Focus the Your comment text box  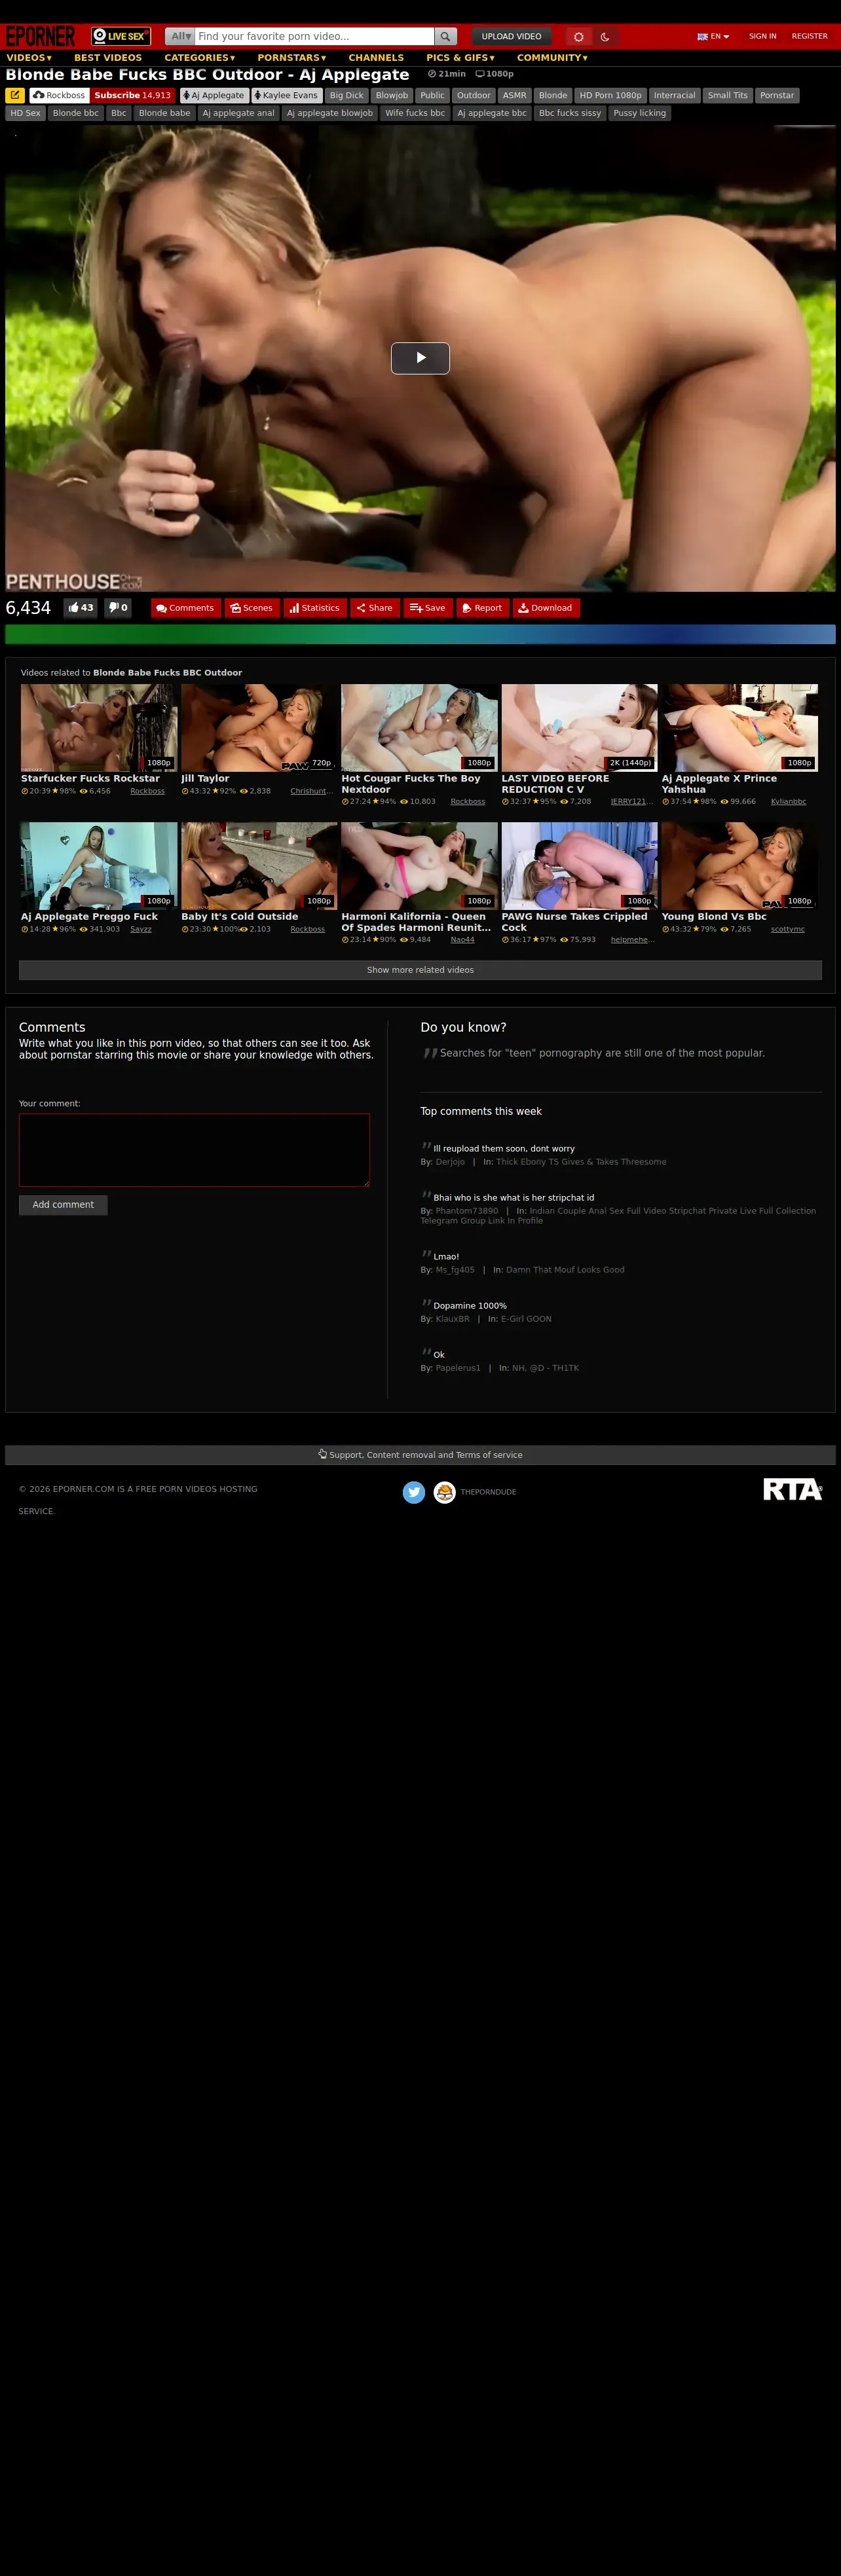pyautogui.click(x=194, y=1150)
